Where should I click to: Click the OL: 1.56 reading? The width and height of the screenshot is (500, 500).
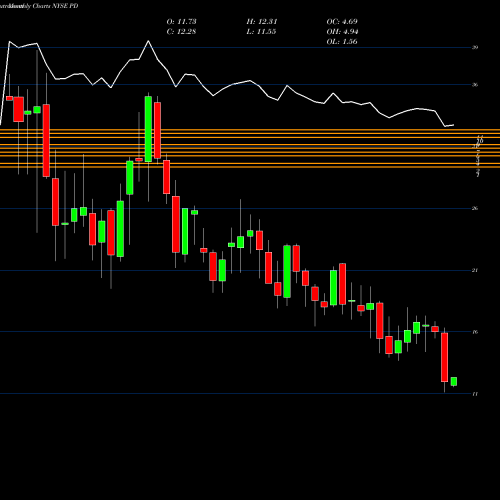(342, 42)
